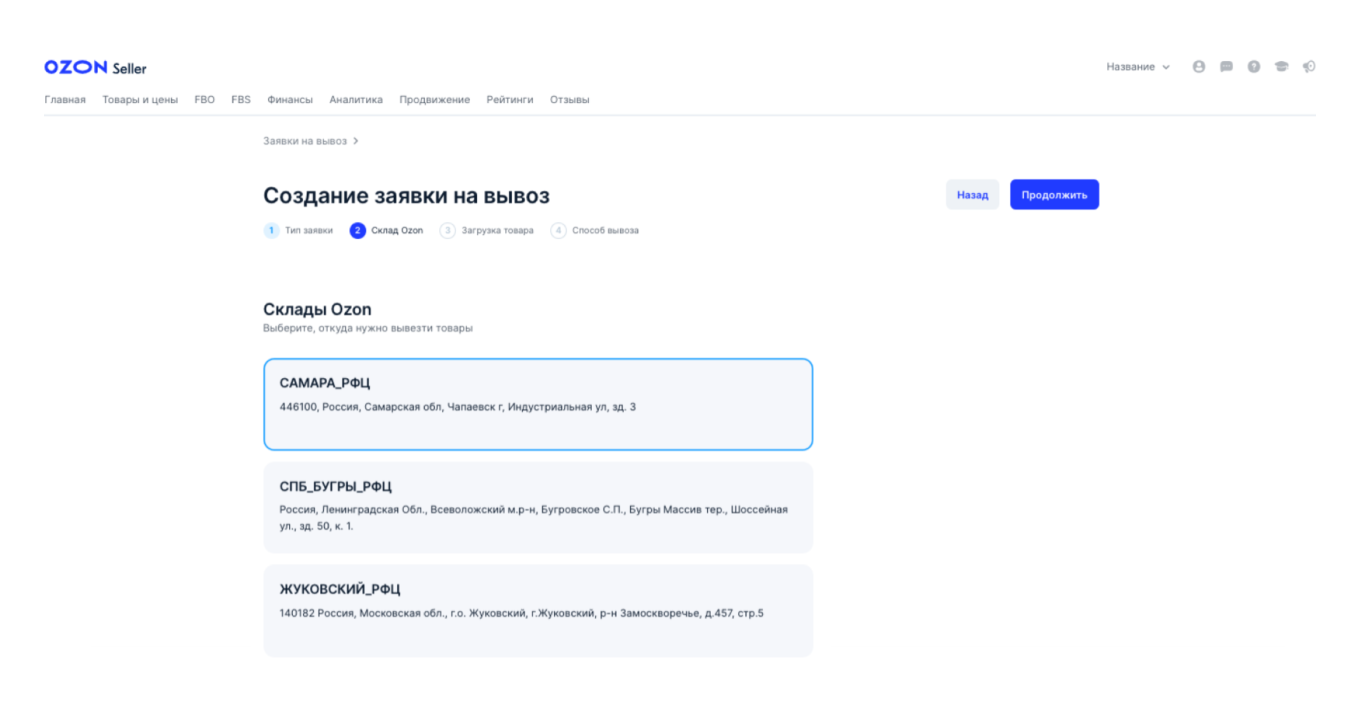The height and width of the screenshot is (723, 1360).
Task: Select the СПБ_БУГРЫ_РФЦ warehouse card
Action: pos(538,507)
